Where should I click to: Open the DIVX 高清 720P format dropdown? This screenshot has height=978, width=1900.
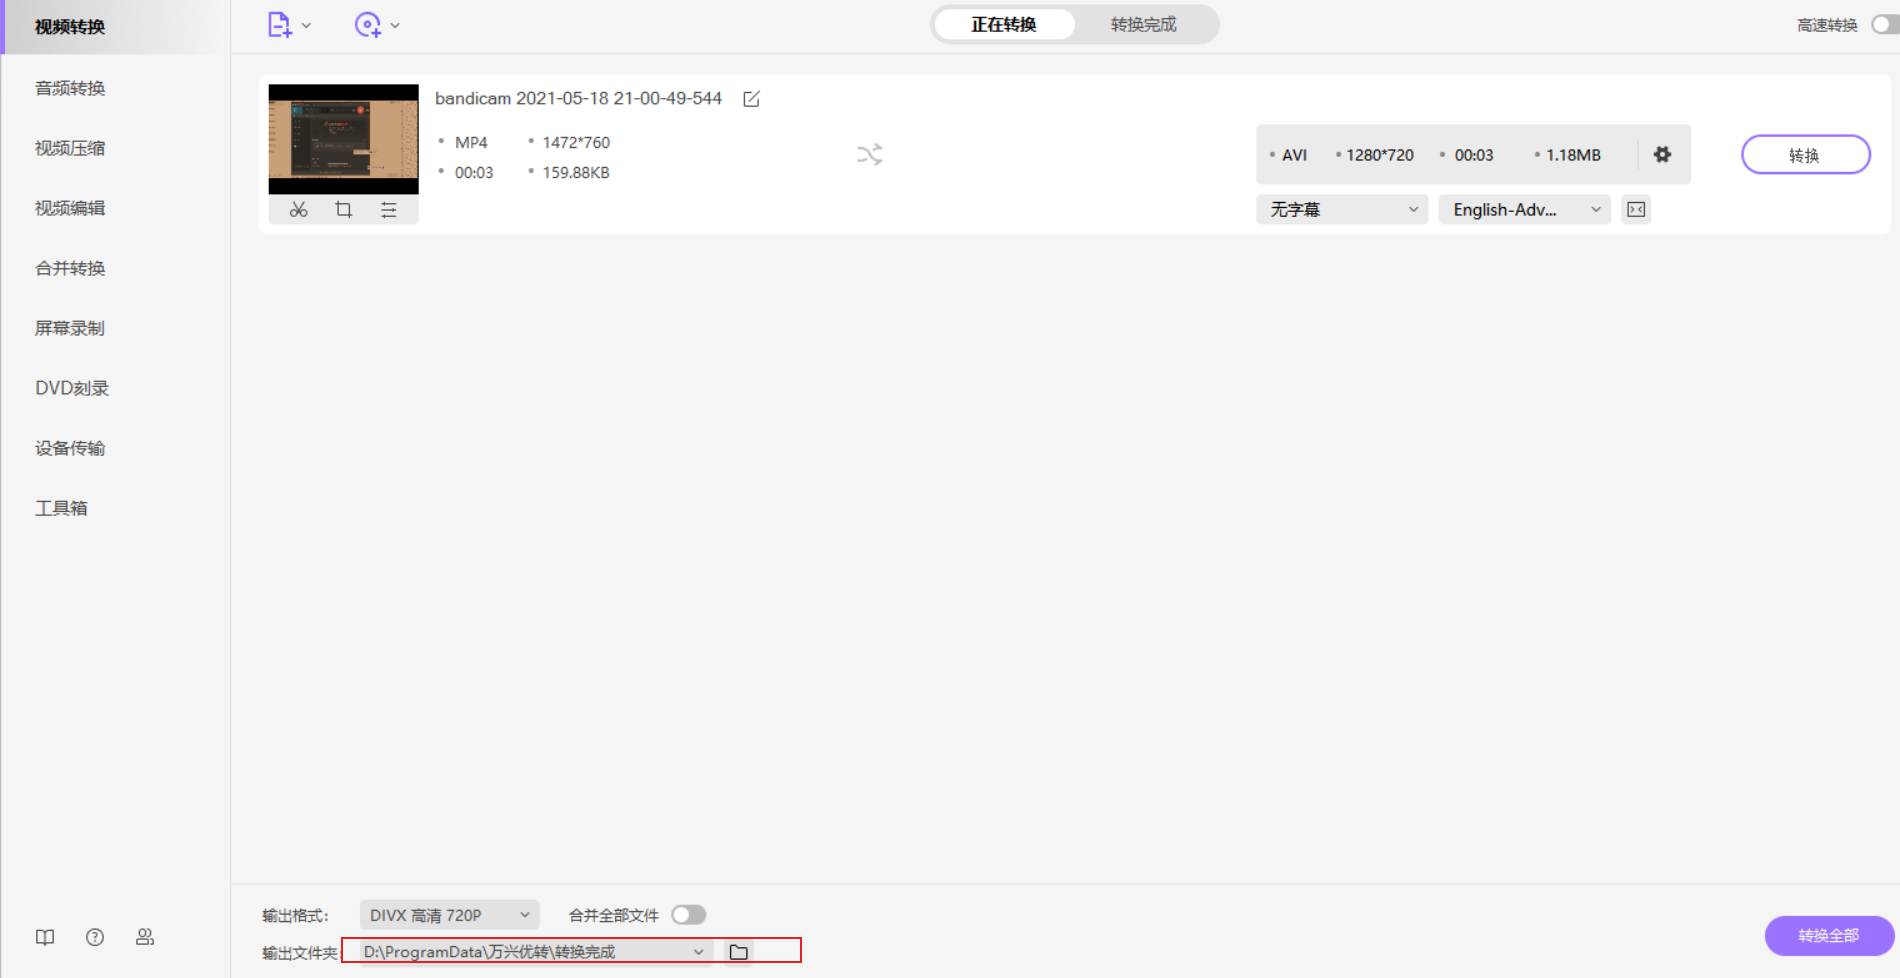click(449, 915)
